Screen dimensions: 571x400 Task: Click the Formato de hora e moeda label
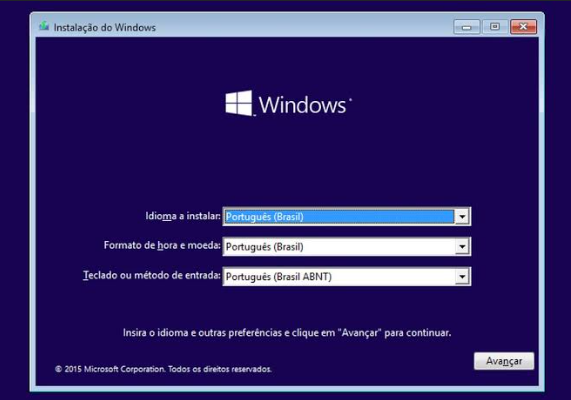[162, 246]
